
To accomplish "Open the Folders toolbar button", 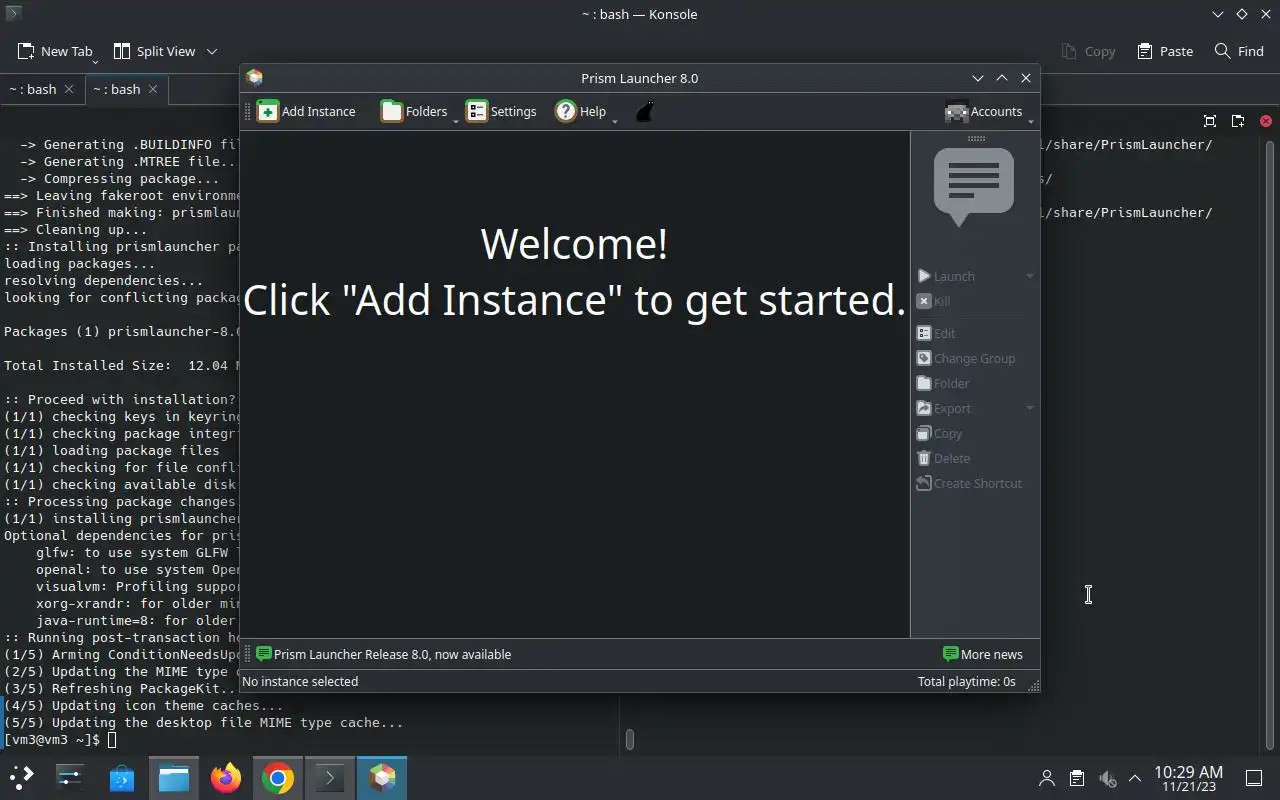I will 413,111.
